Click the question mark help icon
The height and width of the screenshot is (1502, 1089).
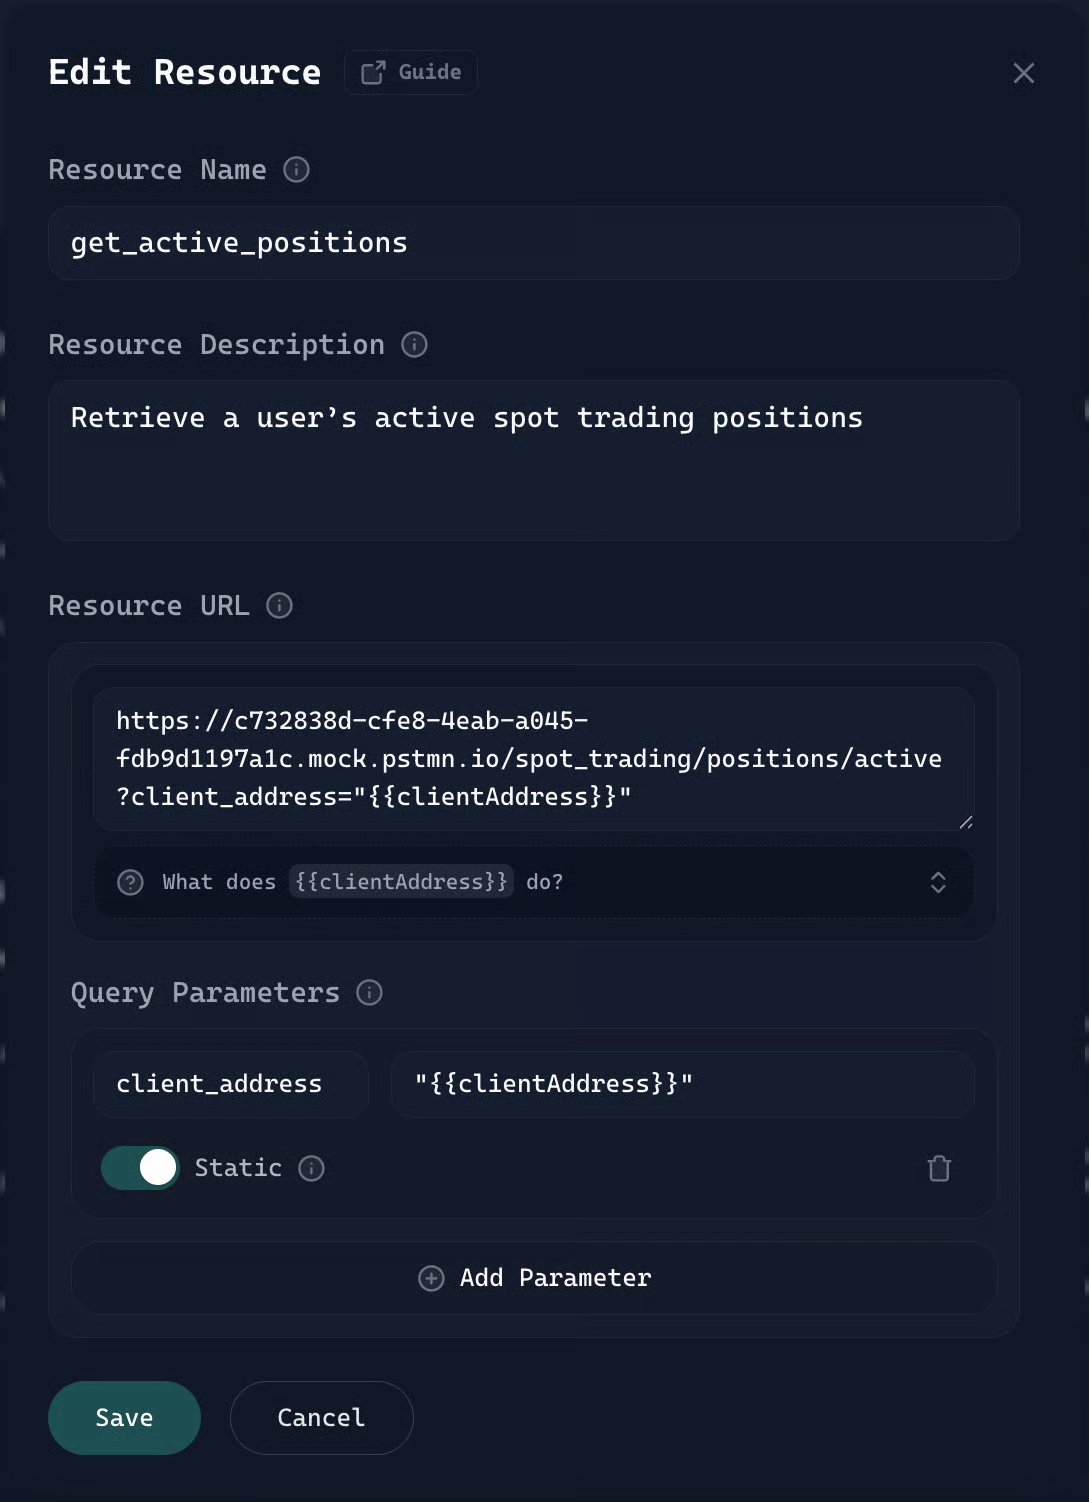[x=131, y=882]
